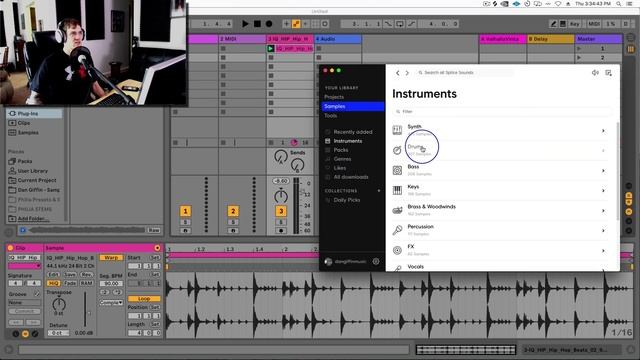Open Daily Picks collection
Viewport: 640px width, 360px height.
(347, 200)
